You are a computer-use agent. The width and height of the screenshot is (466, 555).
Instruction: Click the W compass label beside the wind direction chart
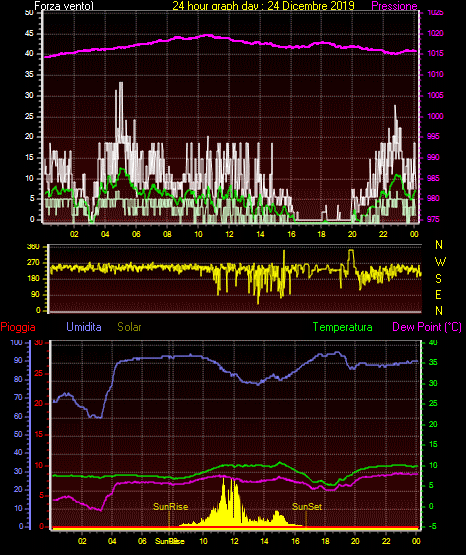coord(440,262)
